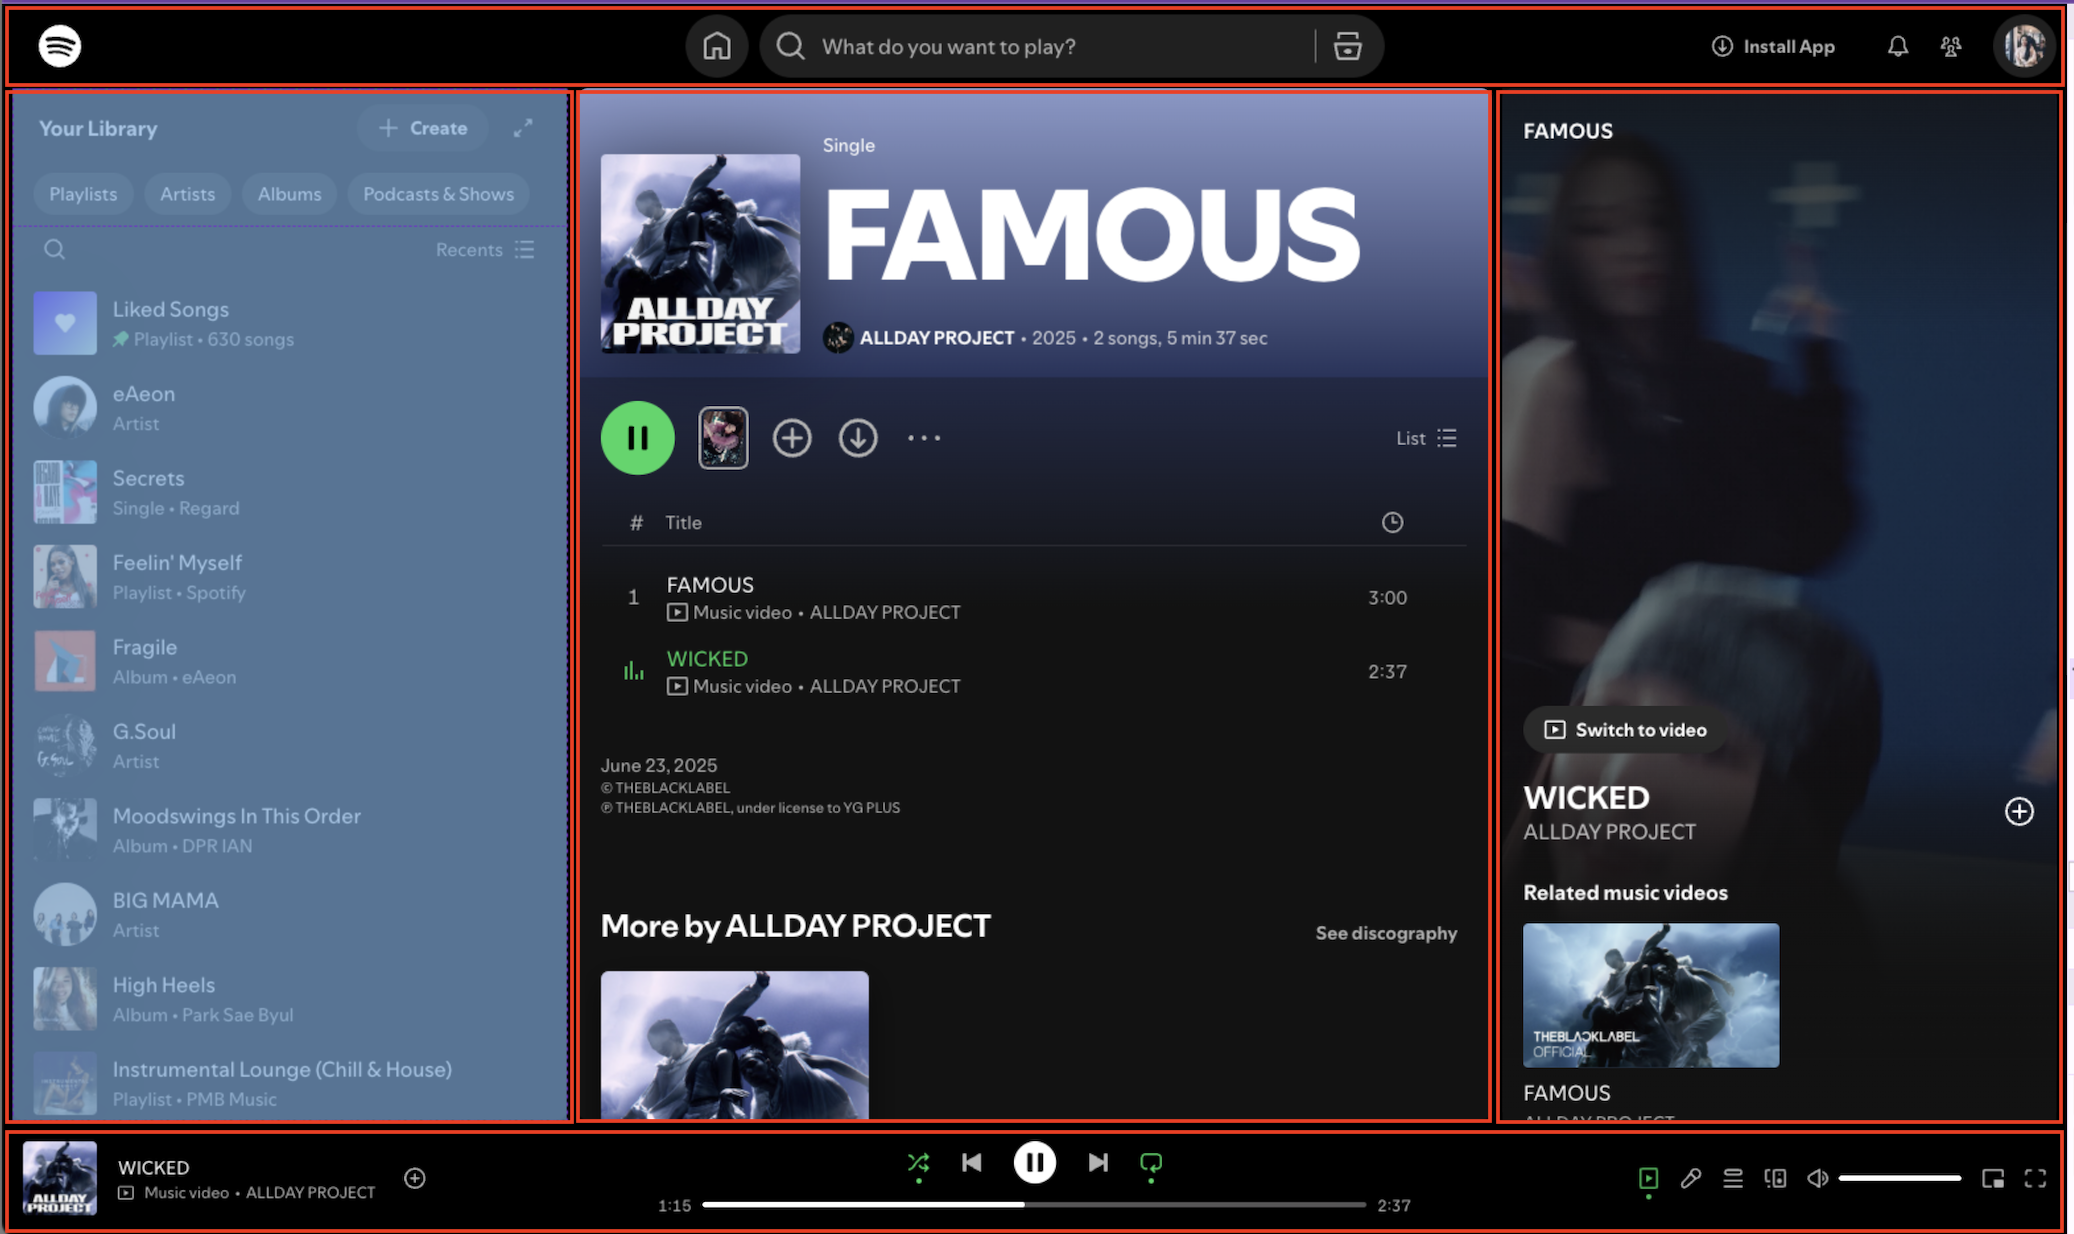Open the notifications bell
This screenshot has height=1234, width=2074.
tap(1897, 46)
